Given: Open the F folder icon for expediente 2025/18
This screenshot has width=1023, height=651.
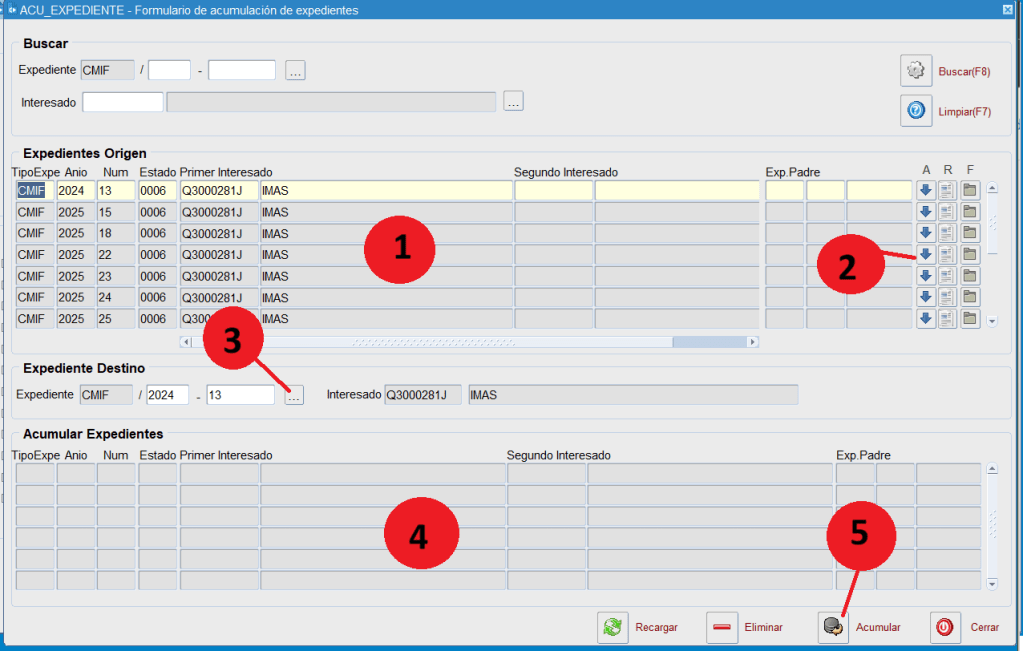Looking at the screenshot, I should [970, 233].
